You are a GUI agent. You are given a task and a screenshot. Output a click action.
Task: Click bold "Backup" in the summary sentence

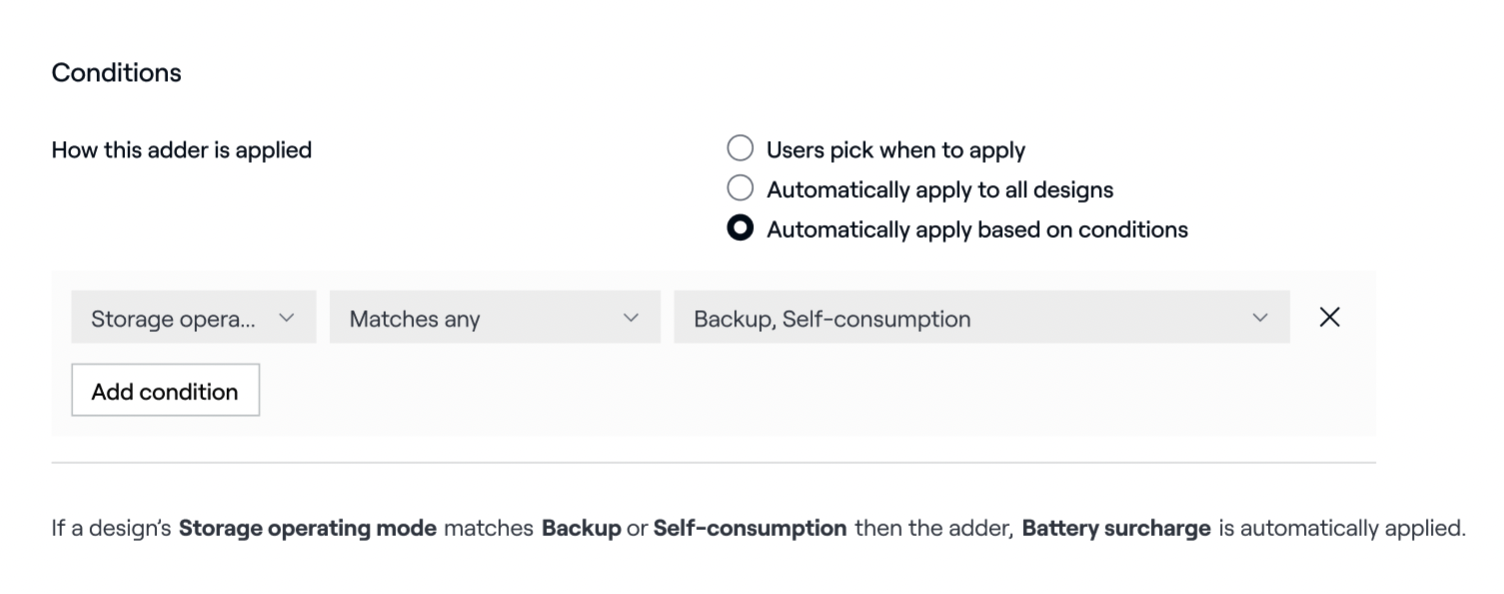581,528
